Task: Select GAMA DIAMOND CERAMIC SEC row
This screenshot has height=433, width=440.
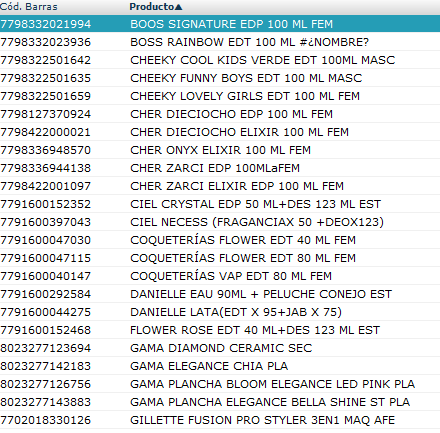Action: click(x=220, y=348)
